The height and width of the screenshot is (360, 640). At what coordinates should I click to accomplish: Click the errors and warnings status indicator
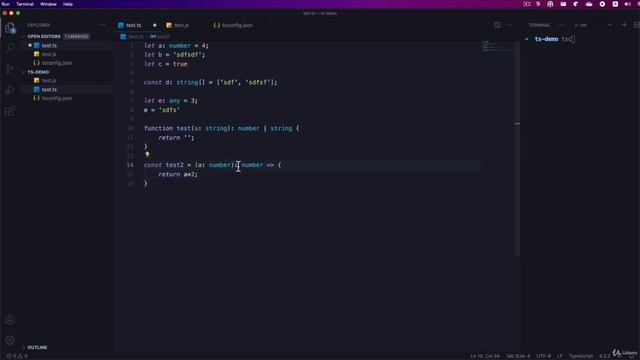tap(17, 356)
